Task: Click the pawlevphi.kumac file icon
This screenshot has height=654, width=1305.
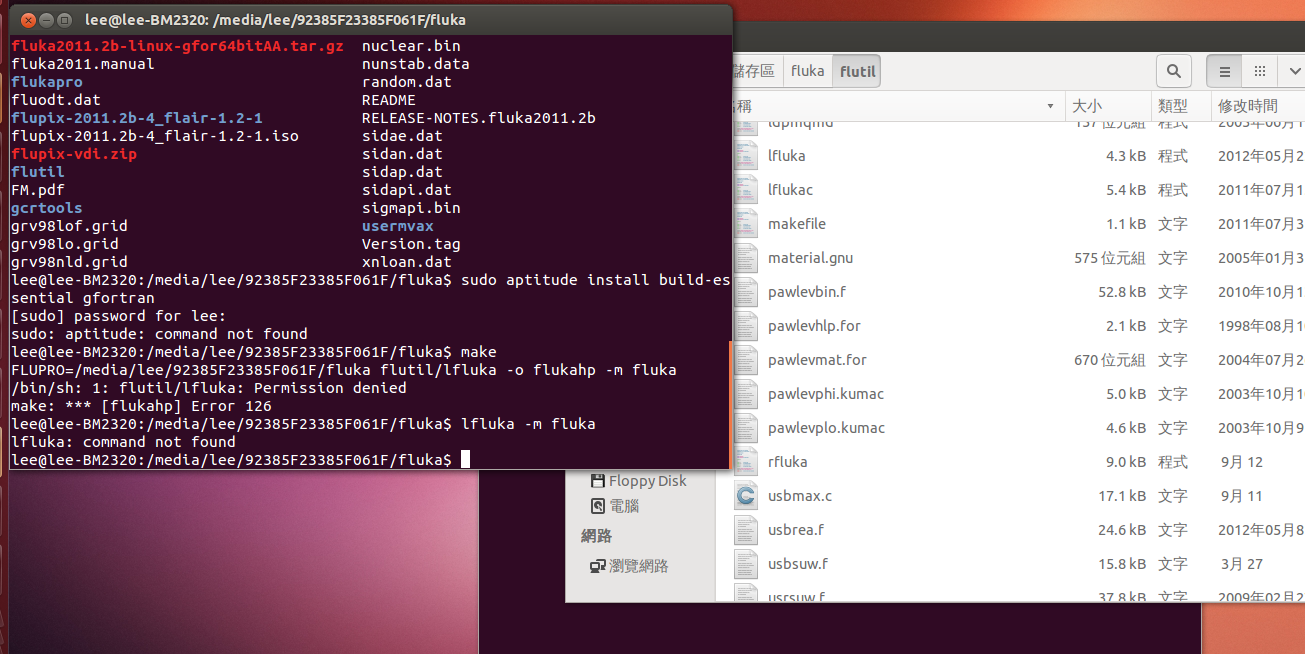Action: pyautogui.click(x=746, y=394)
